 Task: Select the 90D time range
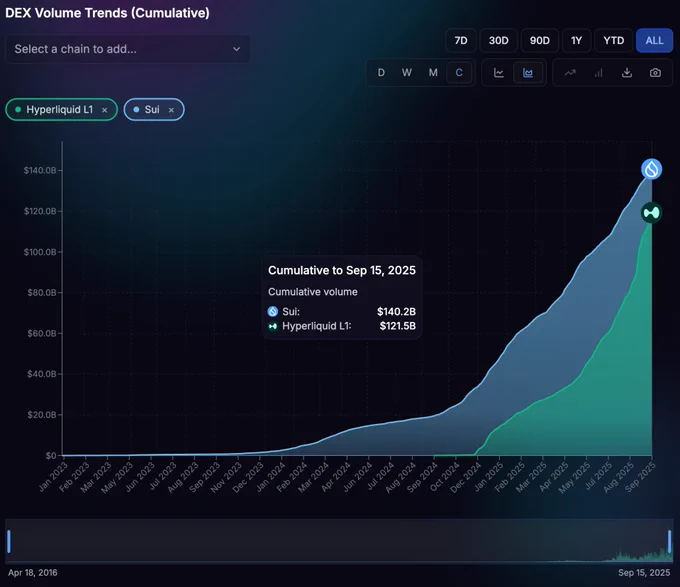[539, 41]
